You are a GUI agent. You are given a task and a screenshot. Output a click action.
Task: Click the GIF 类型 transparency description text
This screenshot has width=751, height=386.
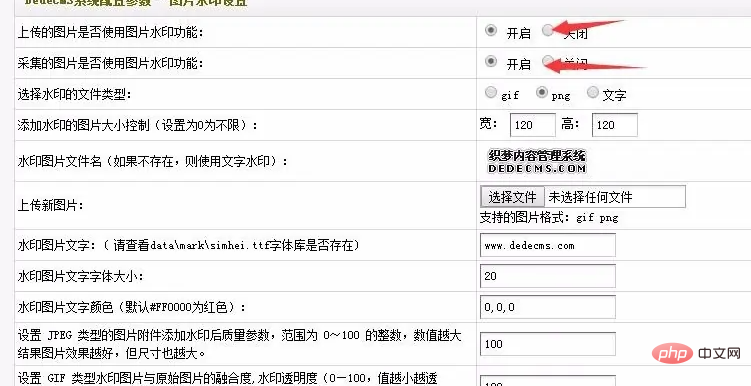[228, 379]
